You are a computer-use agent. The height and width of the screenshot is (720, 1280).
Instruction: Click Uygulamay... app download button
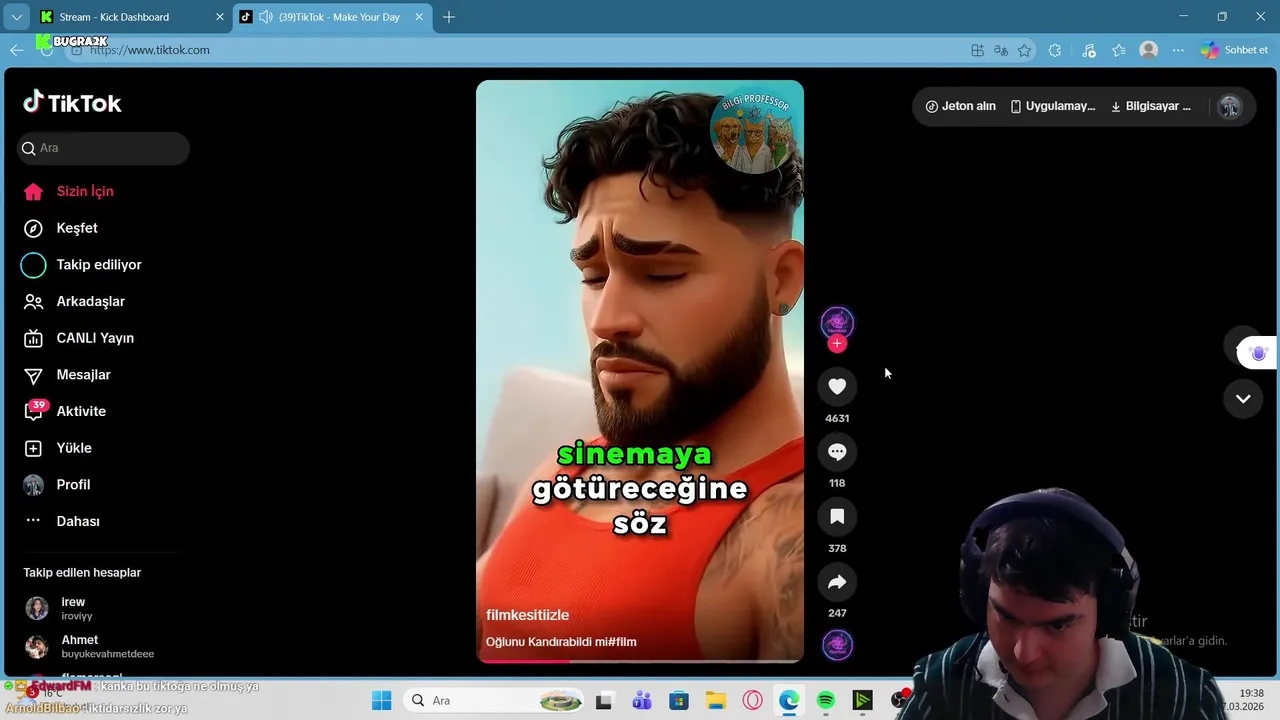[1053, 106]
